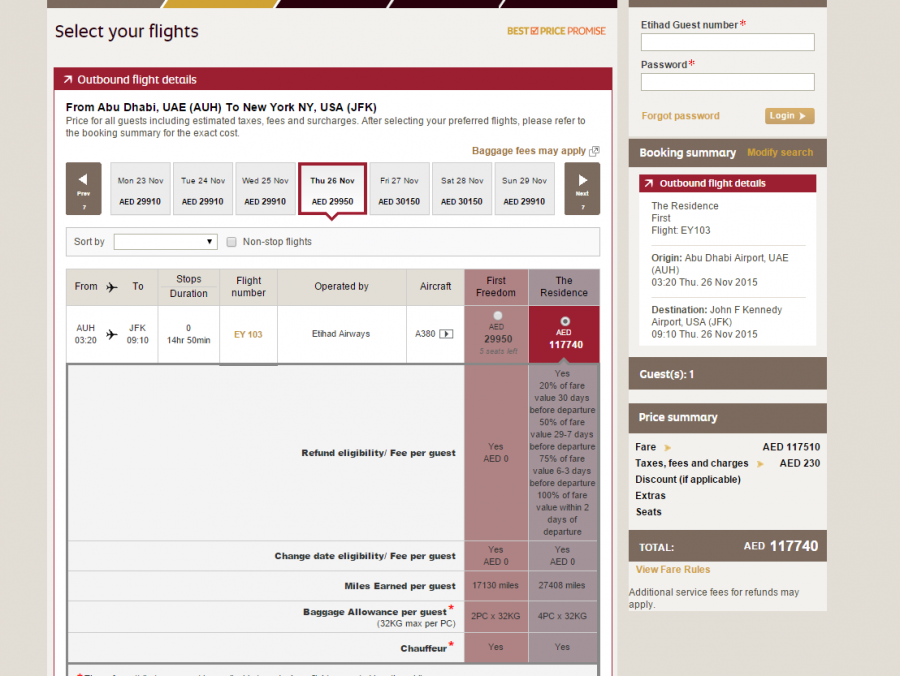Select The Residence fare radio button
Screen dimensions: 900x676
tap(564, 321)
